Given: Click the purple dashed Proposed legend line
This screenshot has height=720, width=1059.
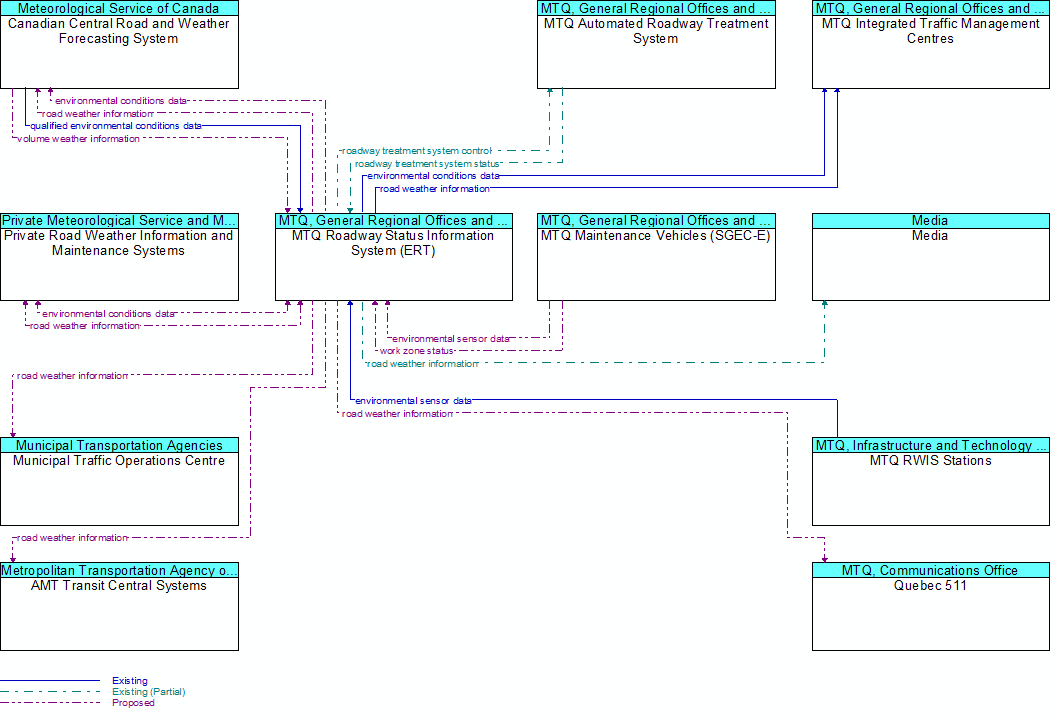Looking at the screenshot, I should [x=50, y=702].
